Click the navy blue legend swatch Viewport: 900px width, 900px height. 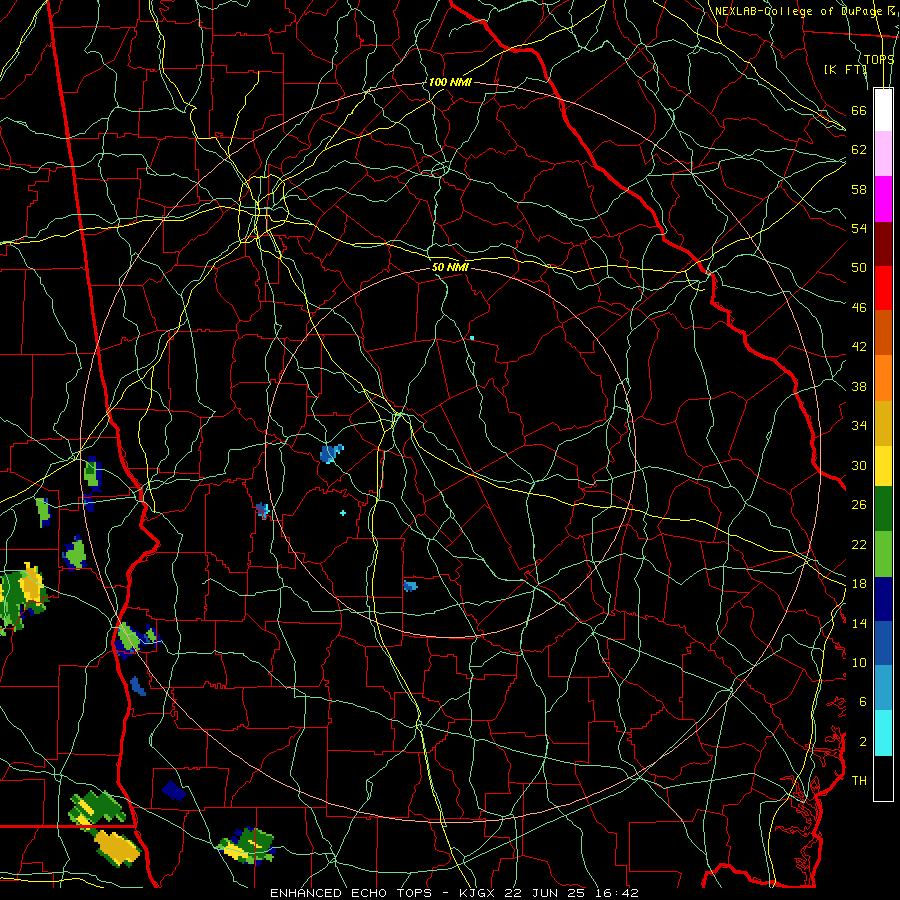pos(883,599)
